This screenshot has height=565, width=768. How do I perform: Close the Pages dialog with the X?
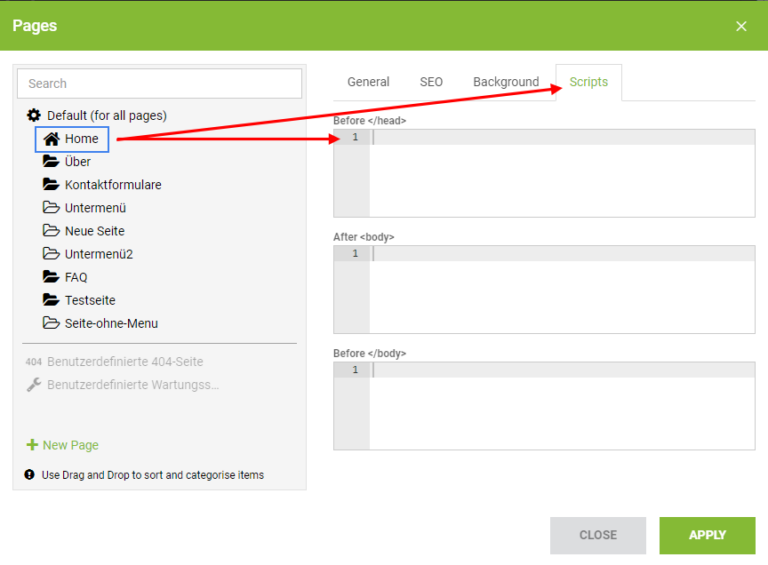coord(741,26)
